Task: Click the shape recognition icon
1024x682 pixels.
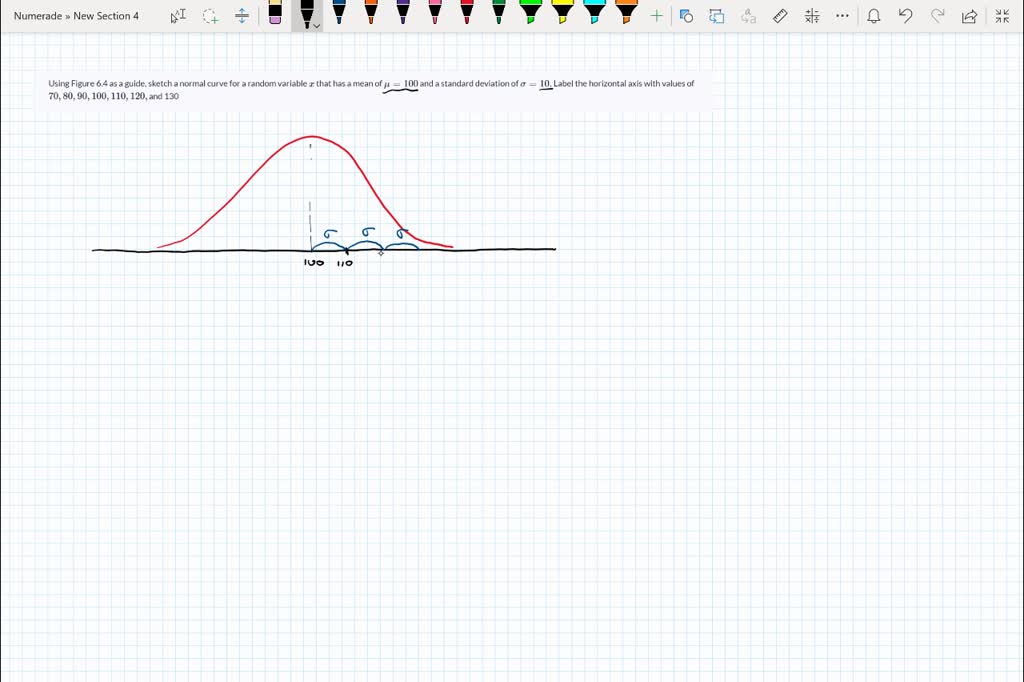Action: coord(686,16)
